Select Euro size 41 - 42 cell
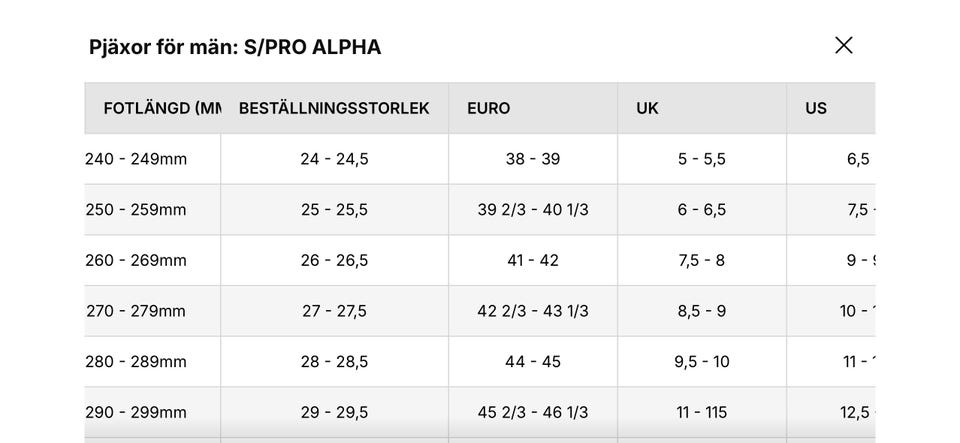960x443 pixels. [x=533, y=260]
